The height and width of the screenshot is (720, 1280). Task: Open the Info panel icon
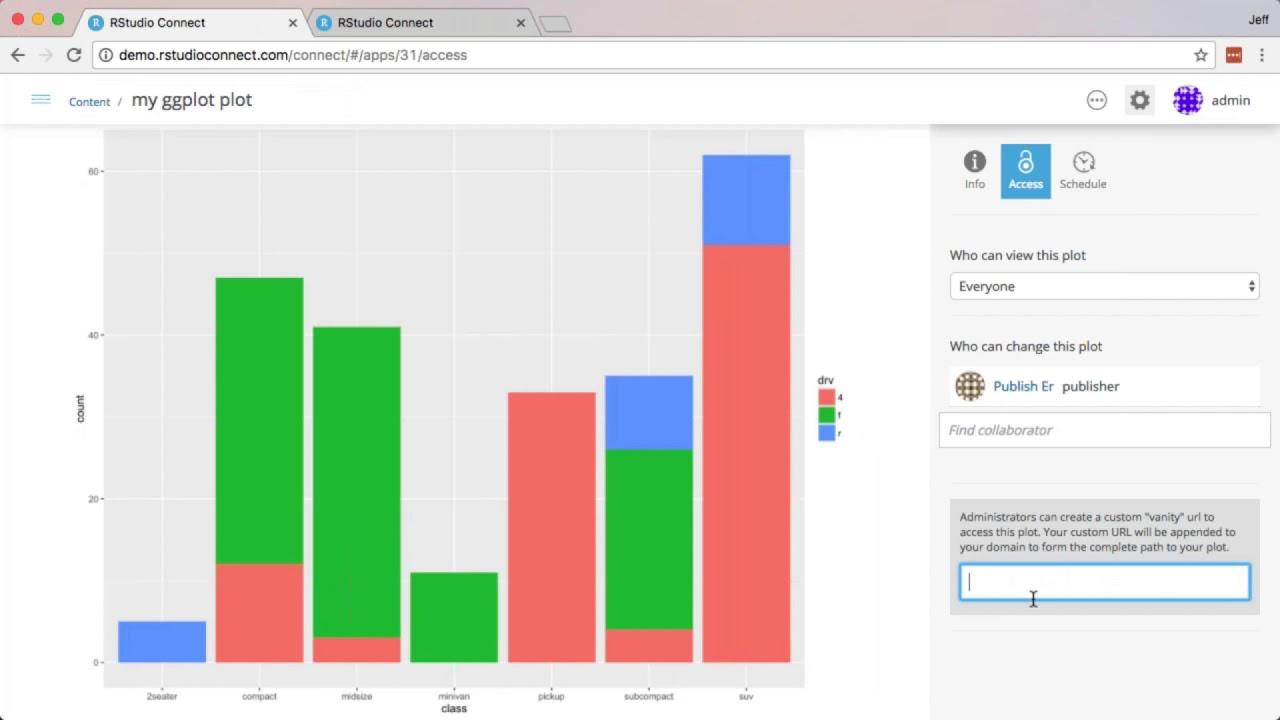point(974,170)
